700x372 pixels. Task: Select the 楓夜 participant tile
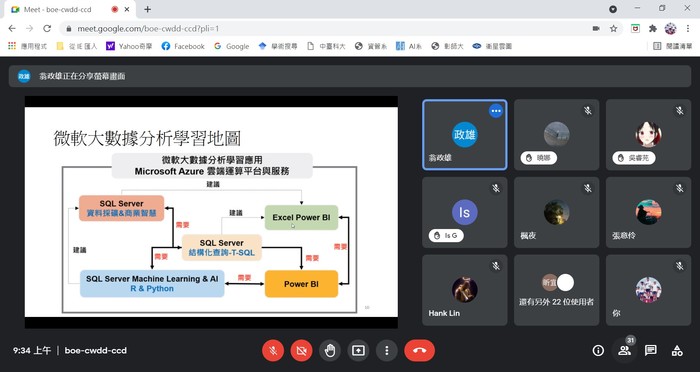tap(557, 212)
